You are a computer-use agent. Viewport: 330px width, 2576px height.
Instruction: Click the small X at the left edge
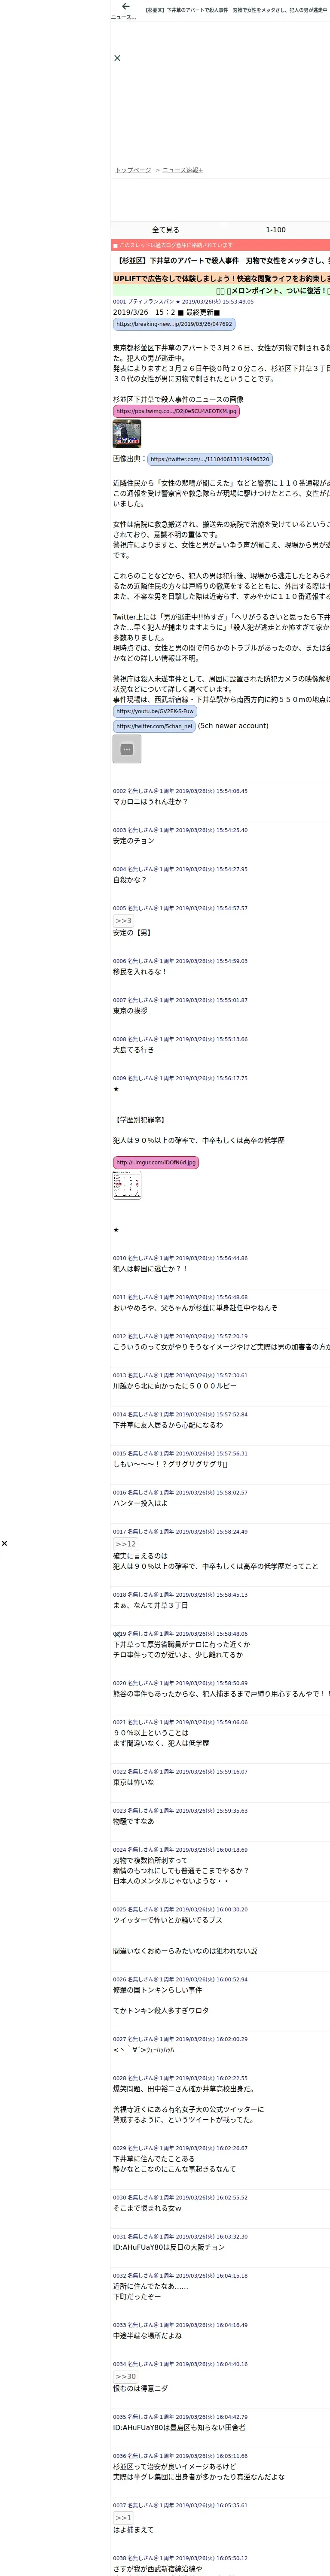(4, 1543)
